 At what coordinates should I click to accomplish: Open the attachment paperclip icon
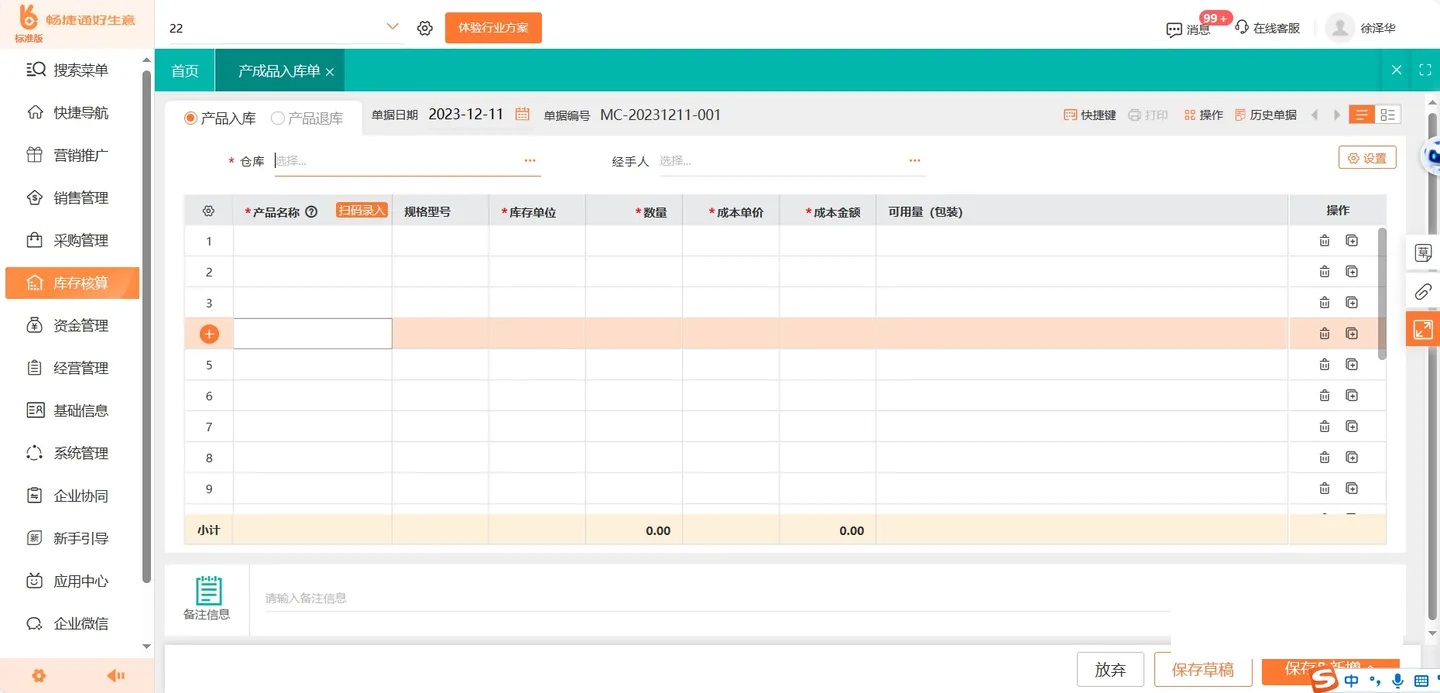(x=1422, y=292)
